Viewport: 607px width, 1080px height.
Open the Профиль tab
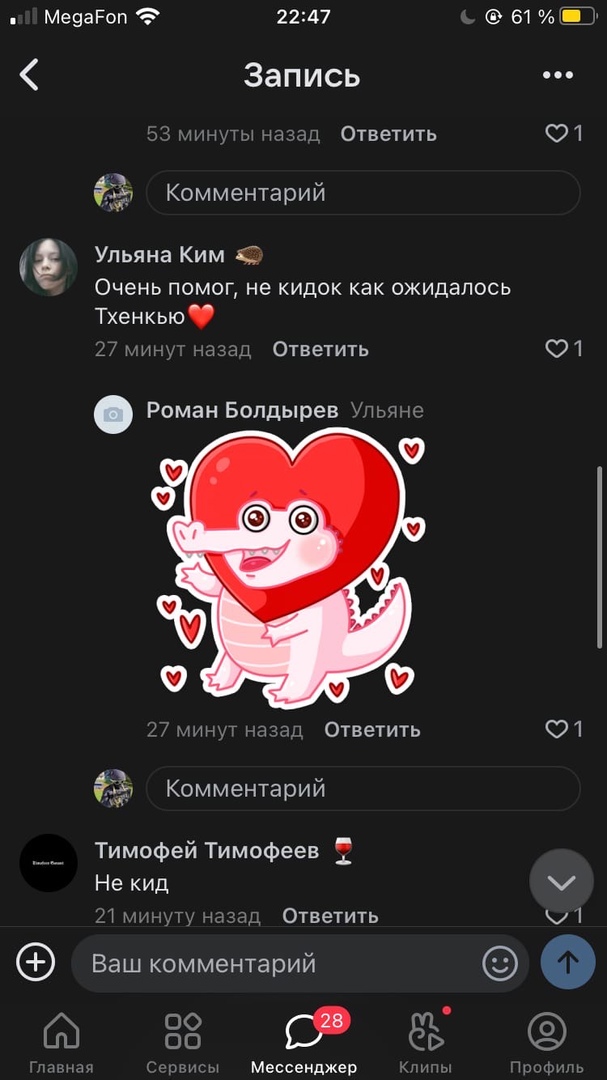pyautogui.click(x=546, y=1042)
